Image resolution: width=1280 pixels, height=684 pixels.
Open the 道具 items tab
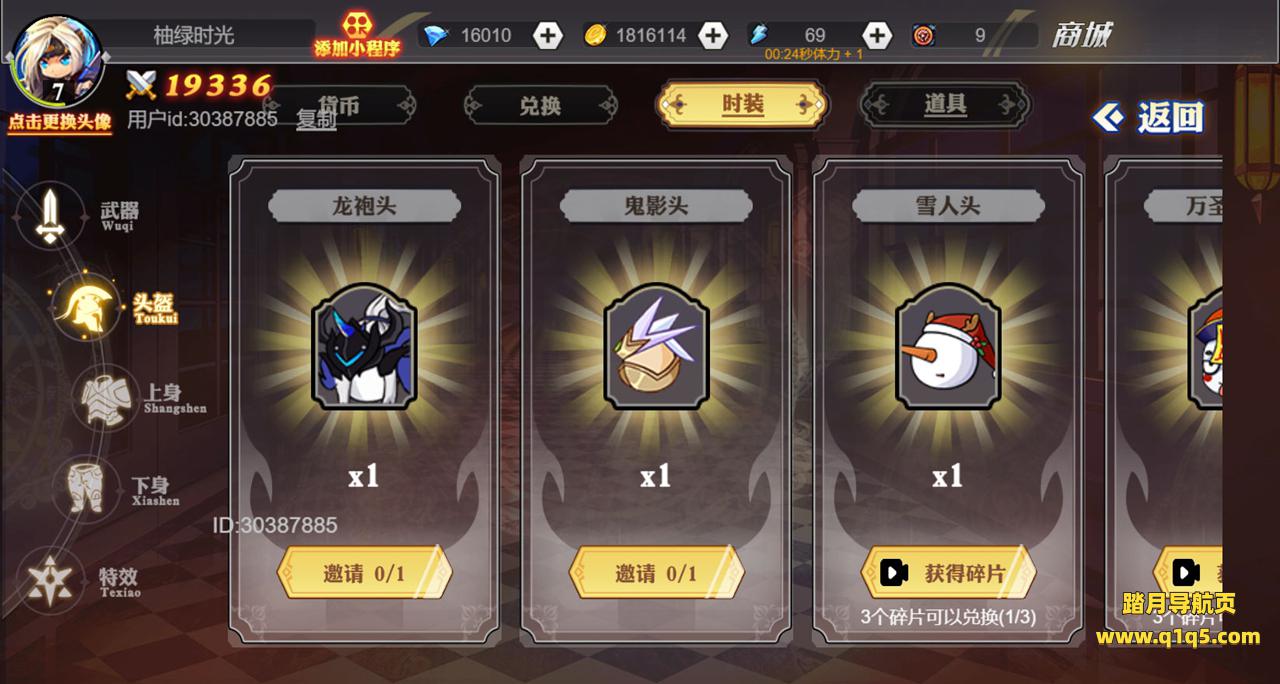pos(945,104)
